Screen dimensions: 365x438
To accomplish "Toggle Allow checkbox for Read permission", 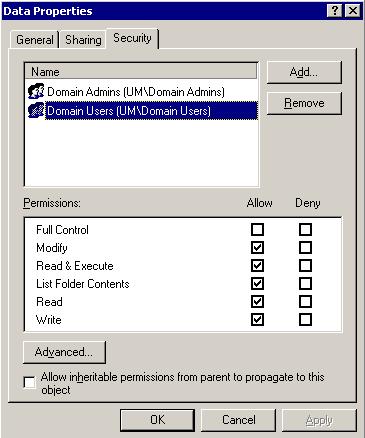I will click(x=257, y=302).
